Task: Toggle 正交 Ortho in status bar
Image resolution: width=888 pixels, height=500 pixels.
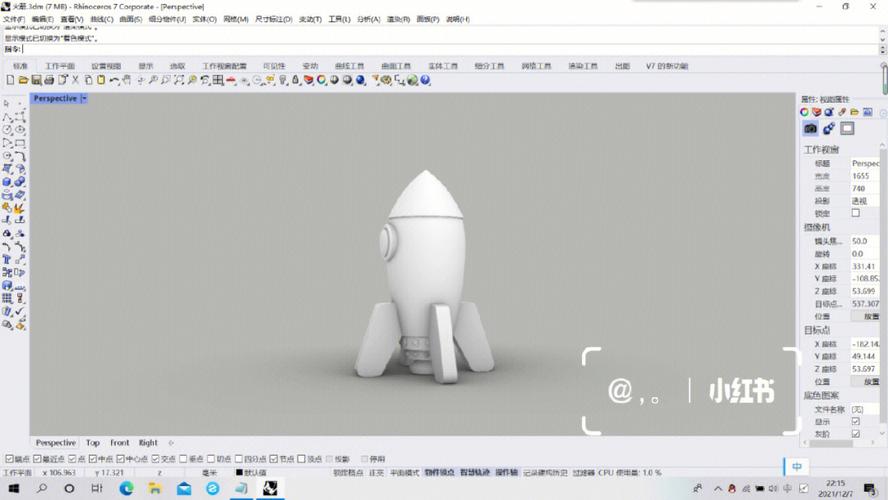Action: click(377, 472)
